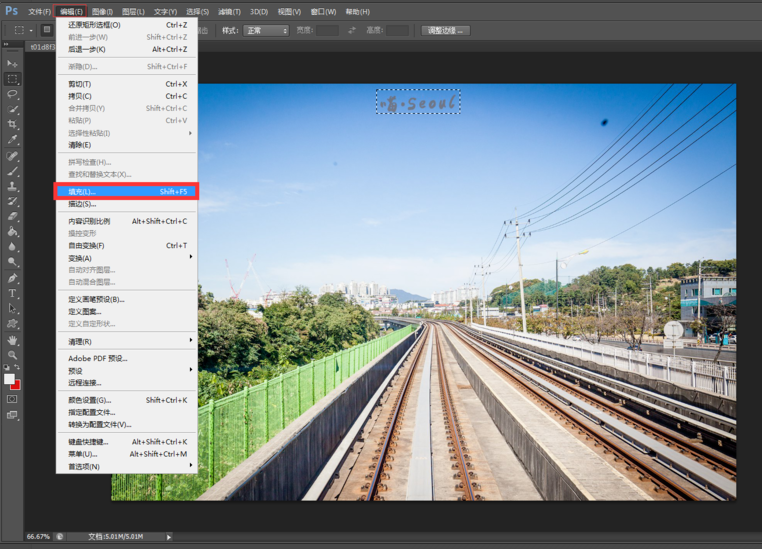Screen dimensions: 762x549
Task: Select the Pen tool
Action: [13, 279]
